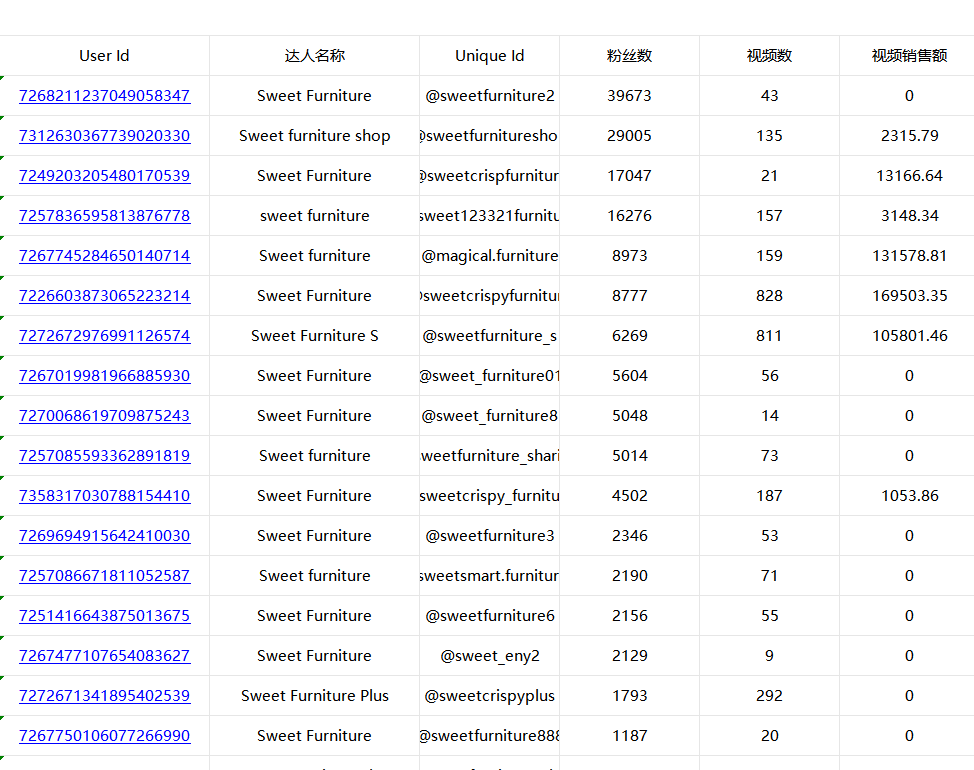Click the link 7249203205480170539
974x770 pixels.
pos(104,176)
